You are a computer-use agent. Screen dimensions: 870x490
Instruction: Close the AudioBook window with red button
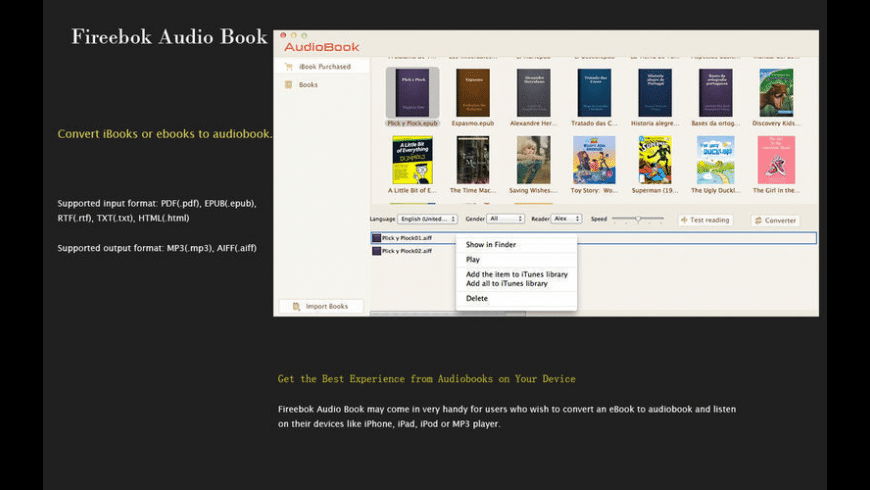pyautogui.click(x=283, y=35)
